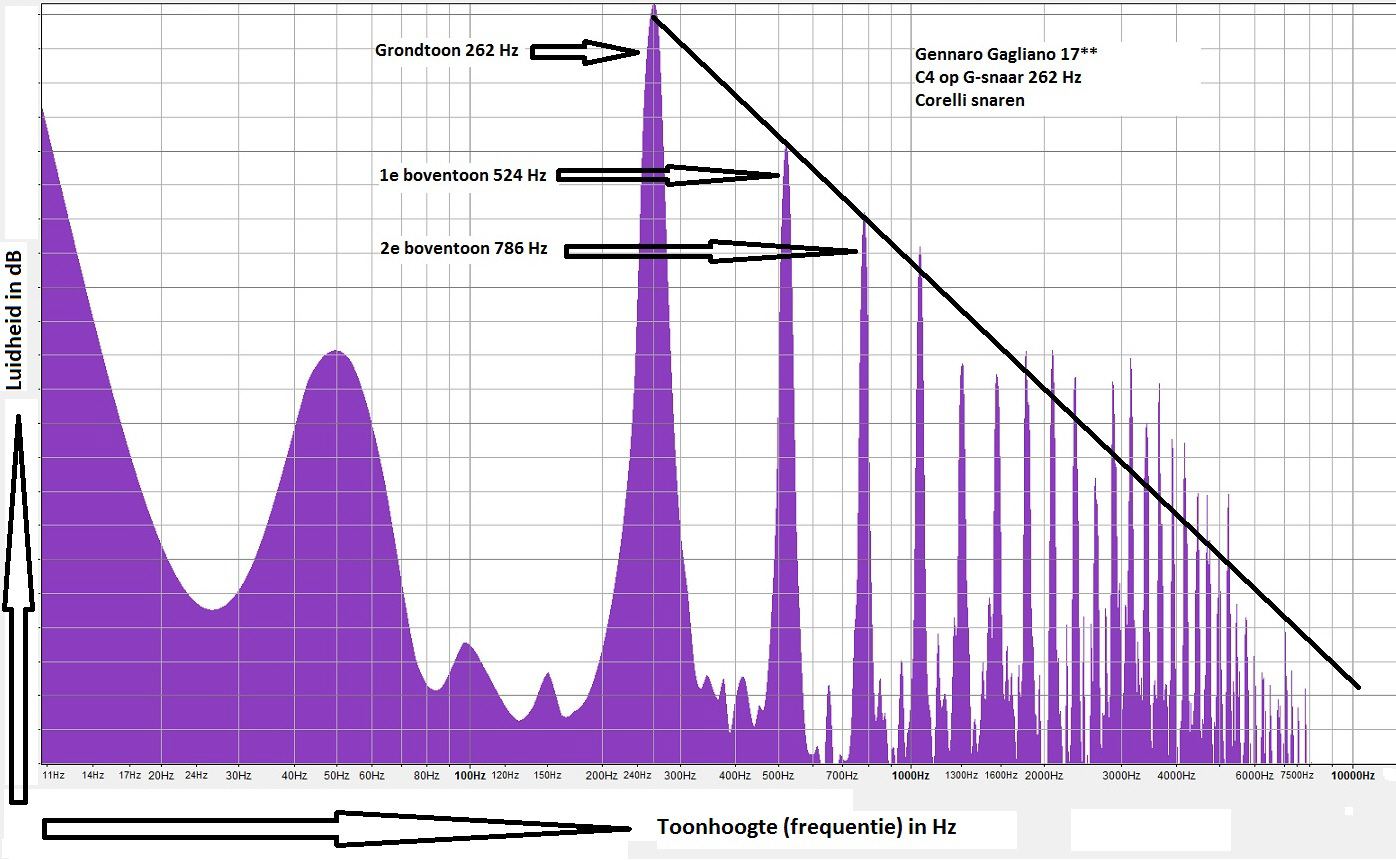Select the 240Hz axis label
This screenshot has width=1396, height=860.
tap(638, 775)
